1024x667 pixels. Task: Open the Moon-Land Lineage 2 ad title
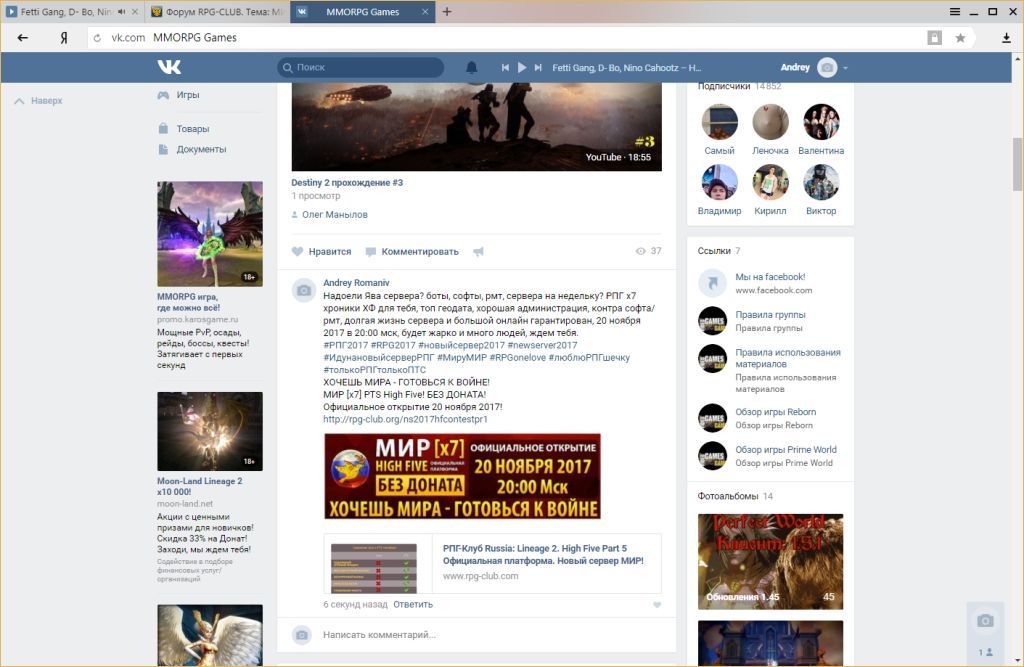point(199,486)
